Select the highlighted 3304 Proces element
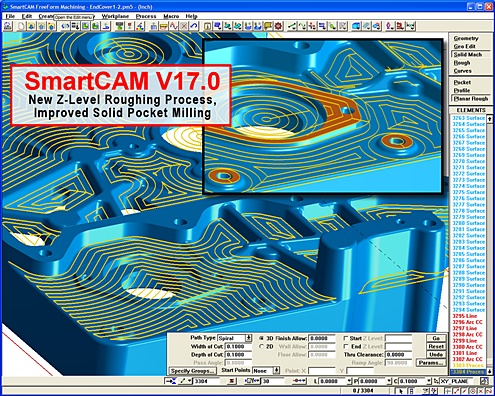 point(468,372)
